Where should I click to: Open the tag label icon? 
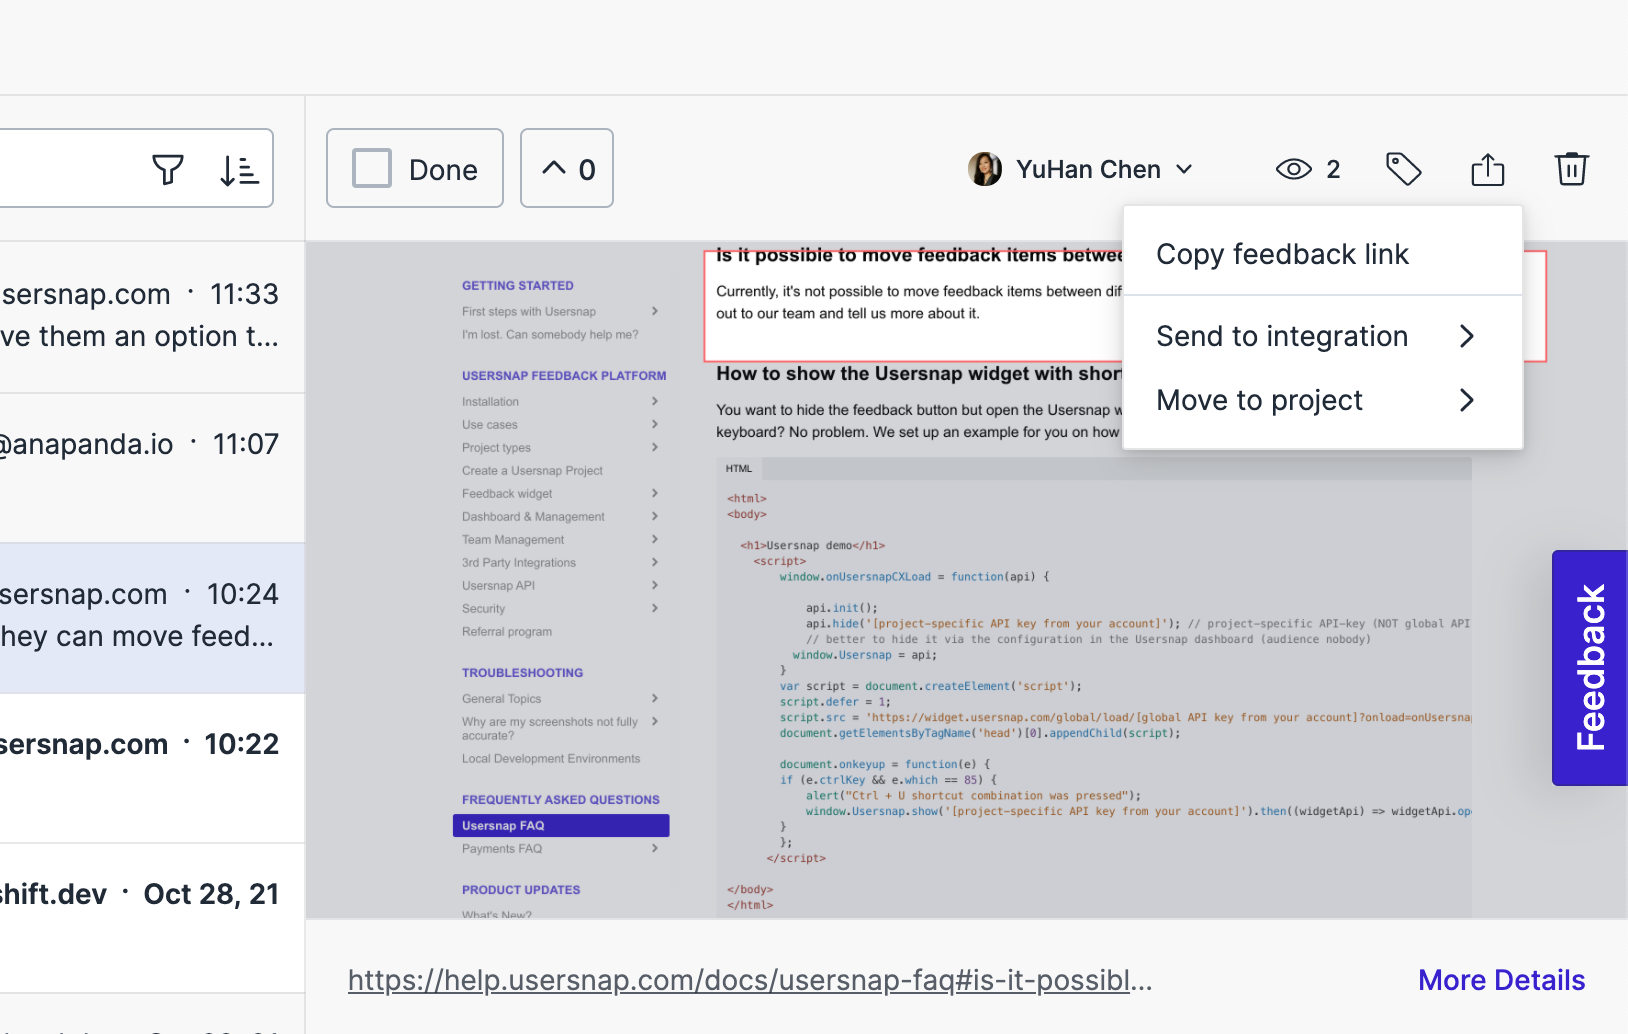(x=1403, y=169)
